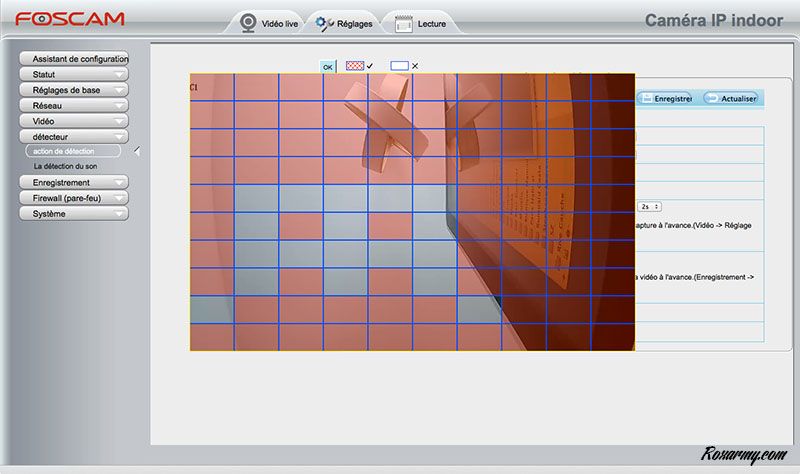Click the Réglages gear icon
The height and width of the screenshot is (474, 800).
click(x=323, y=22)
